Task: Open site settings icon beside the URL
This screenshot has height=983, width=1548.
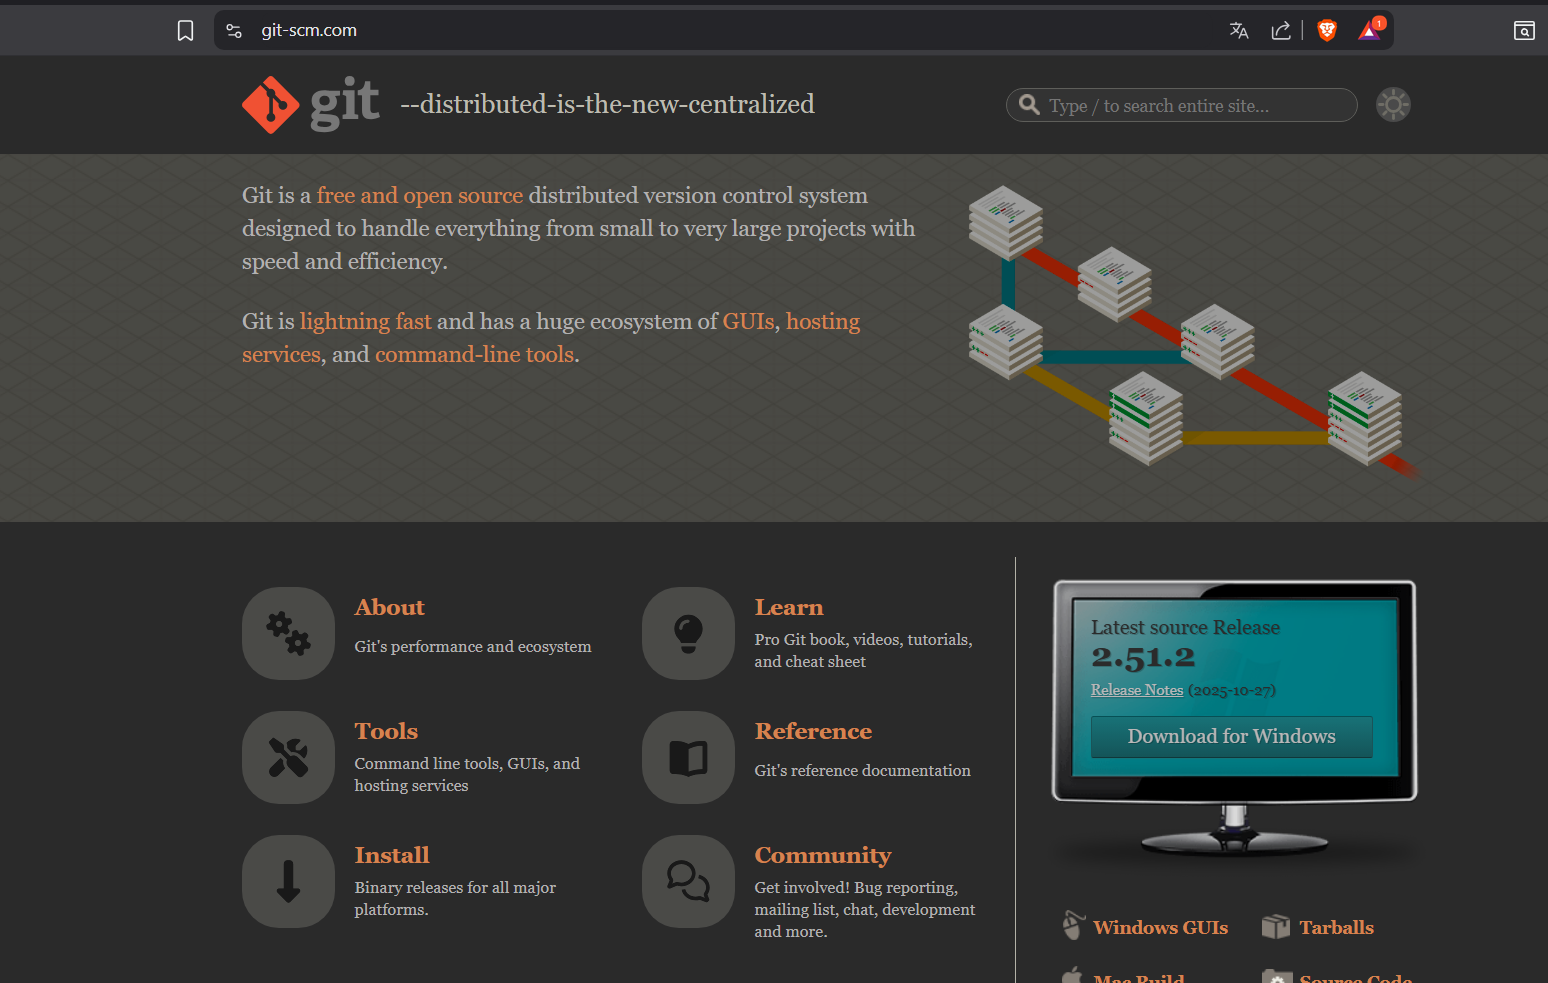Action: pos(234,31)
